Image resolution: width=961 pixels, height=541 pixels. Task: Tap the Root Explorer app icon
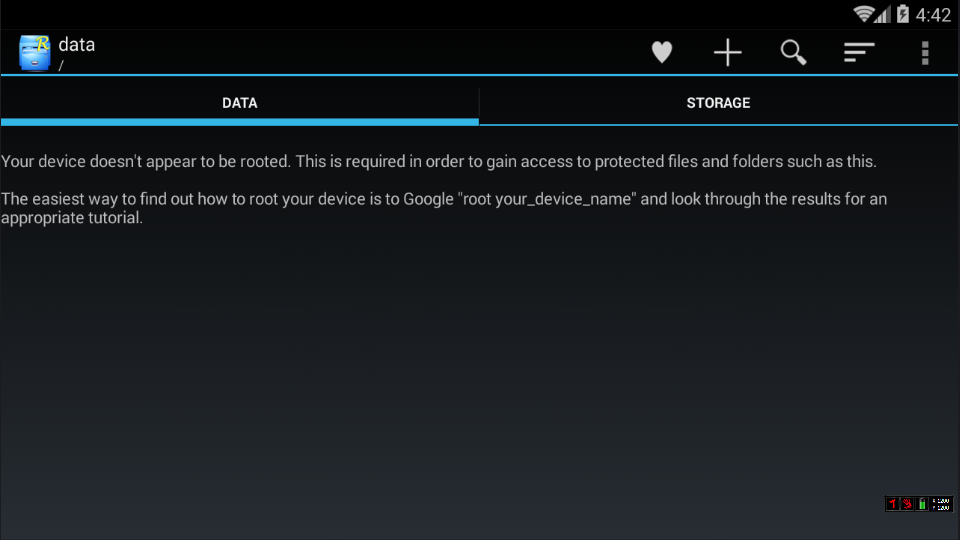coord(35,53)
